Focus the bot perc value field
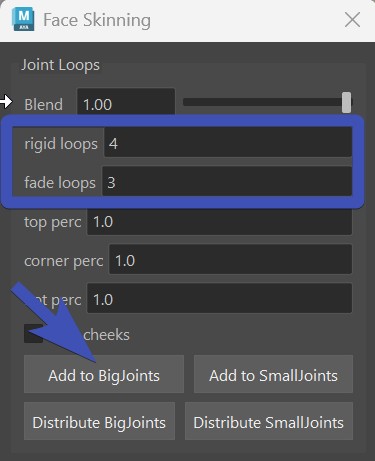375x461 pixels. pos(219,298)
